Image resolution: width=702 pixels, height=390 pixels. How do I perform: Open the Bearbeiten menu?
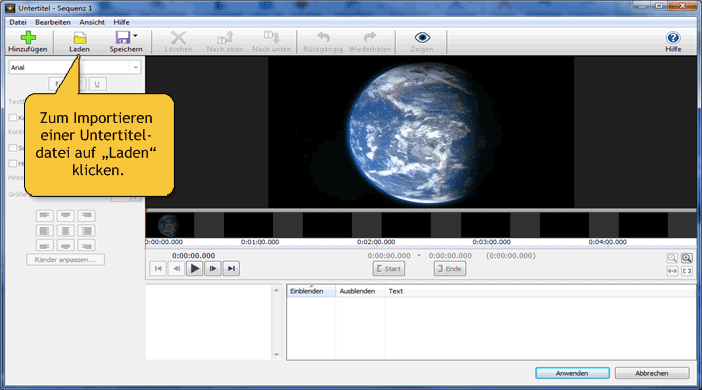(x=53, y=22)
